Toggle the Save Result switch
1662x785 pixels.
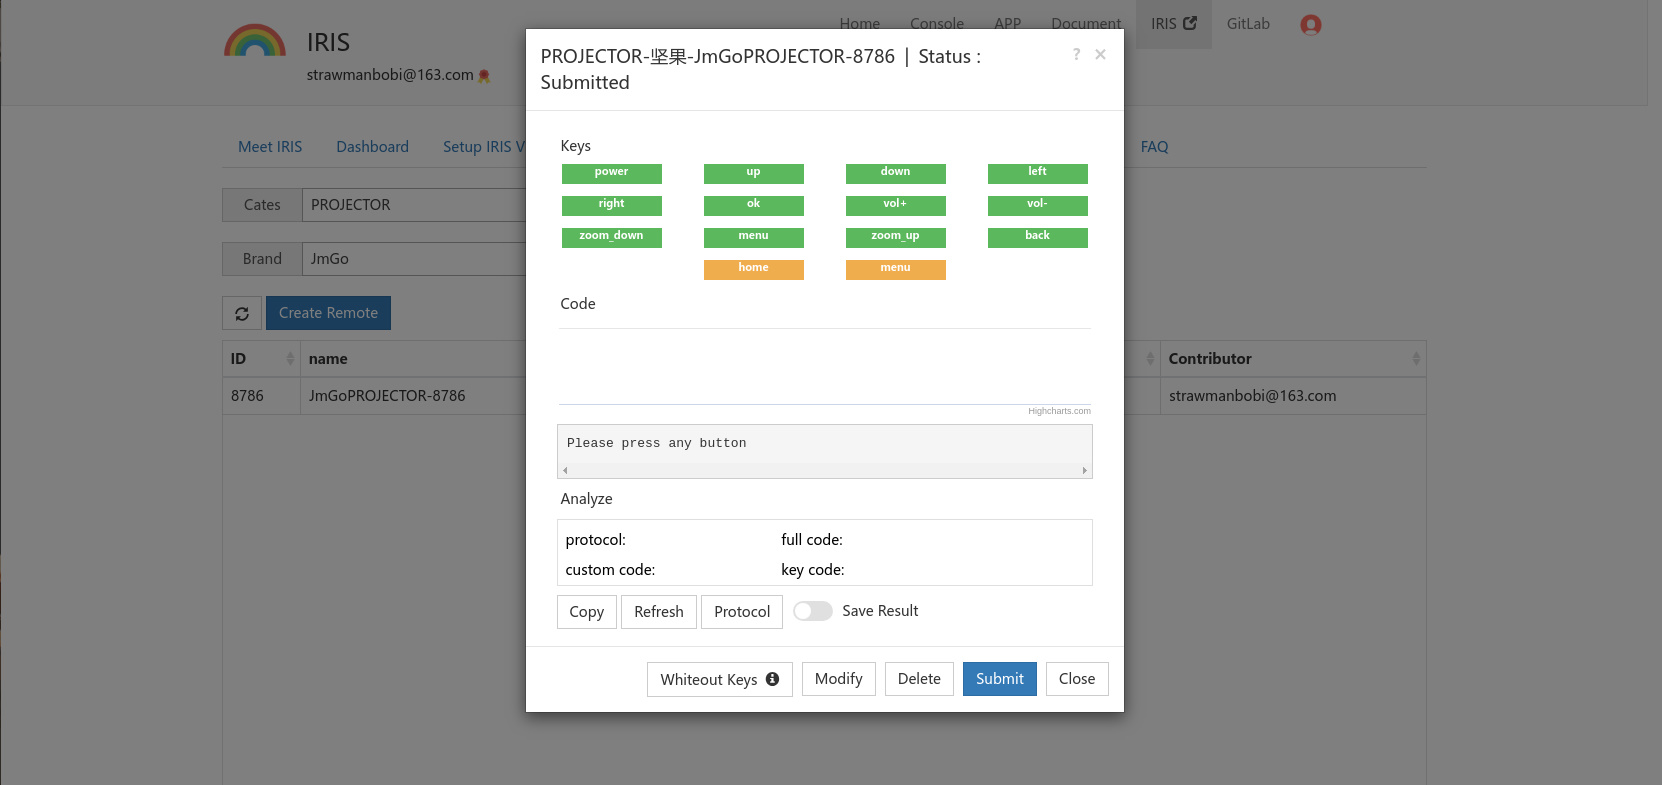812,611
